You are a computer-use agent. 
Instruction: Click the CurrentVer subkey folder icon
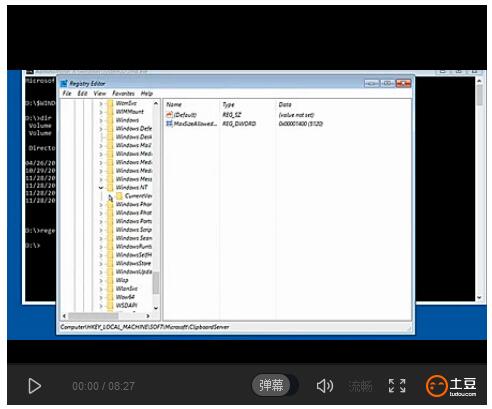point(119,196)
